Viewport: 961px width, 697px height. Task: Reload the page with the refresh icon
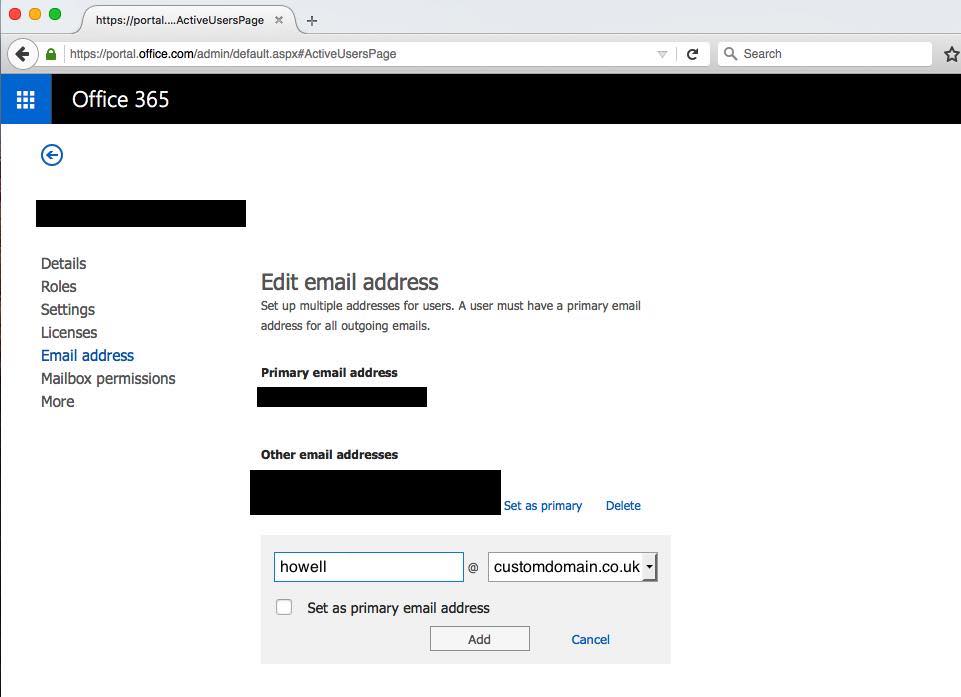pyautogui.click(x=693, y=54)
